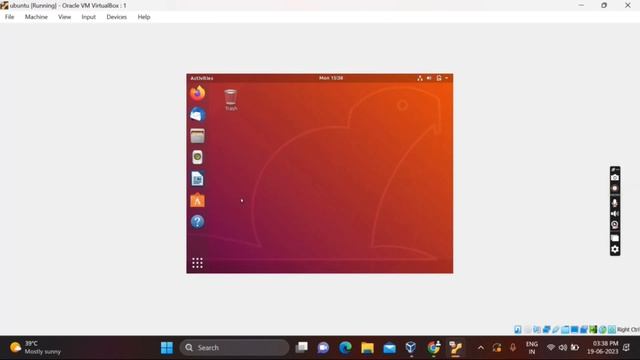
Task: Open the Help menu
Action: tap(144, 17)
